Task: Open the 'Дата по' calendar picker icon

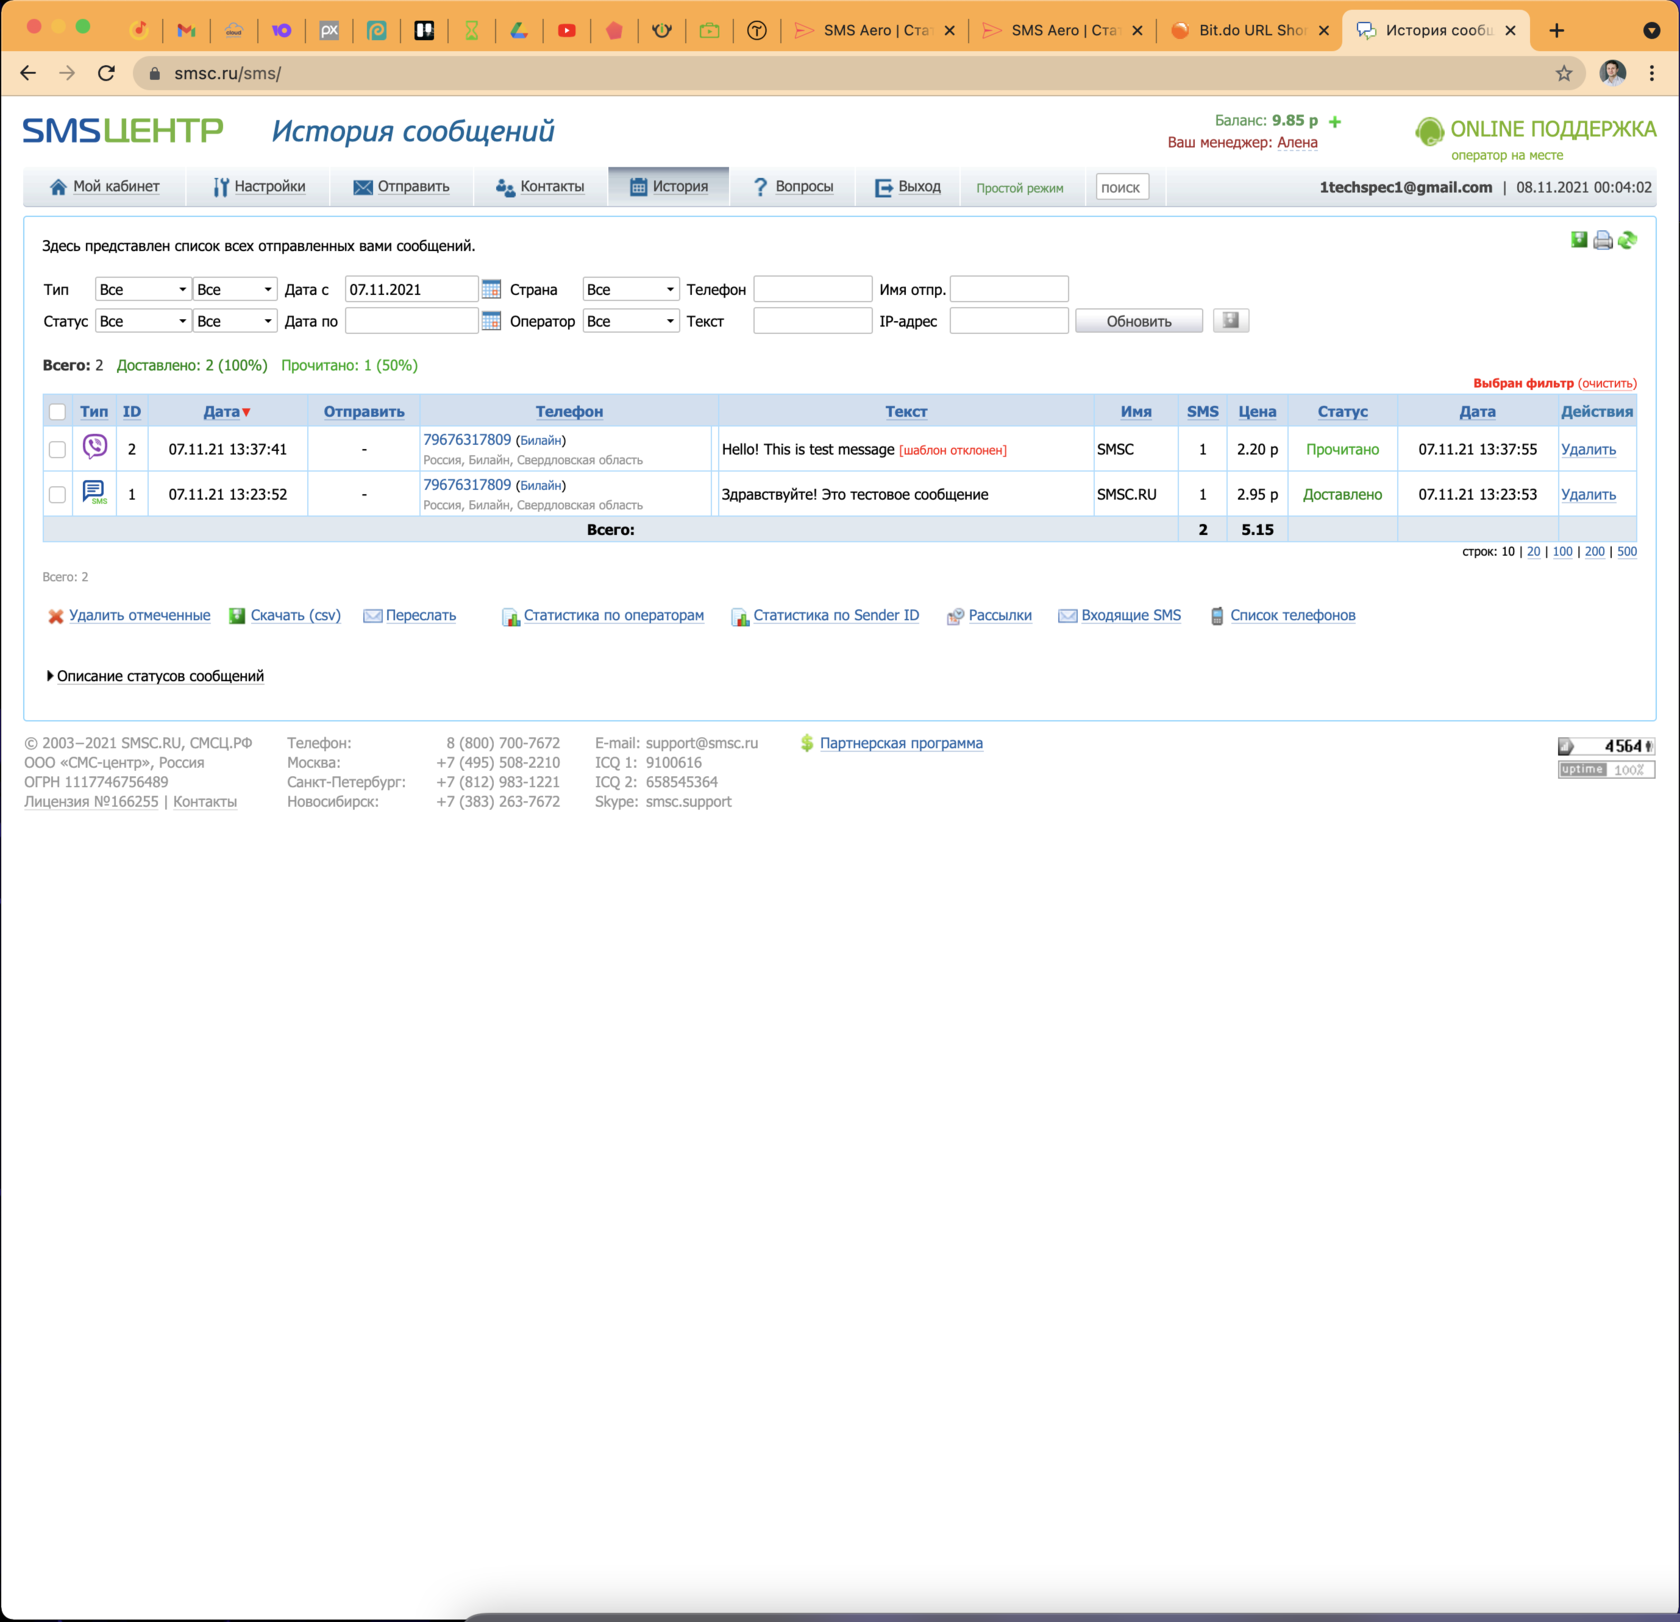Action: click(x=491, y=321)
